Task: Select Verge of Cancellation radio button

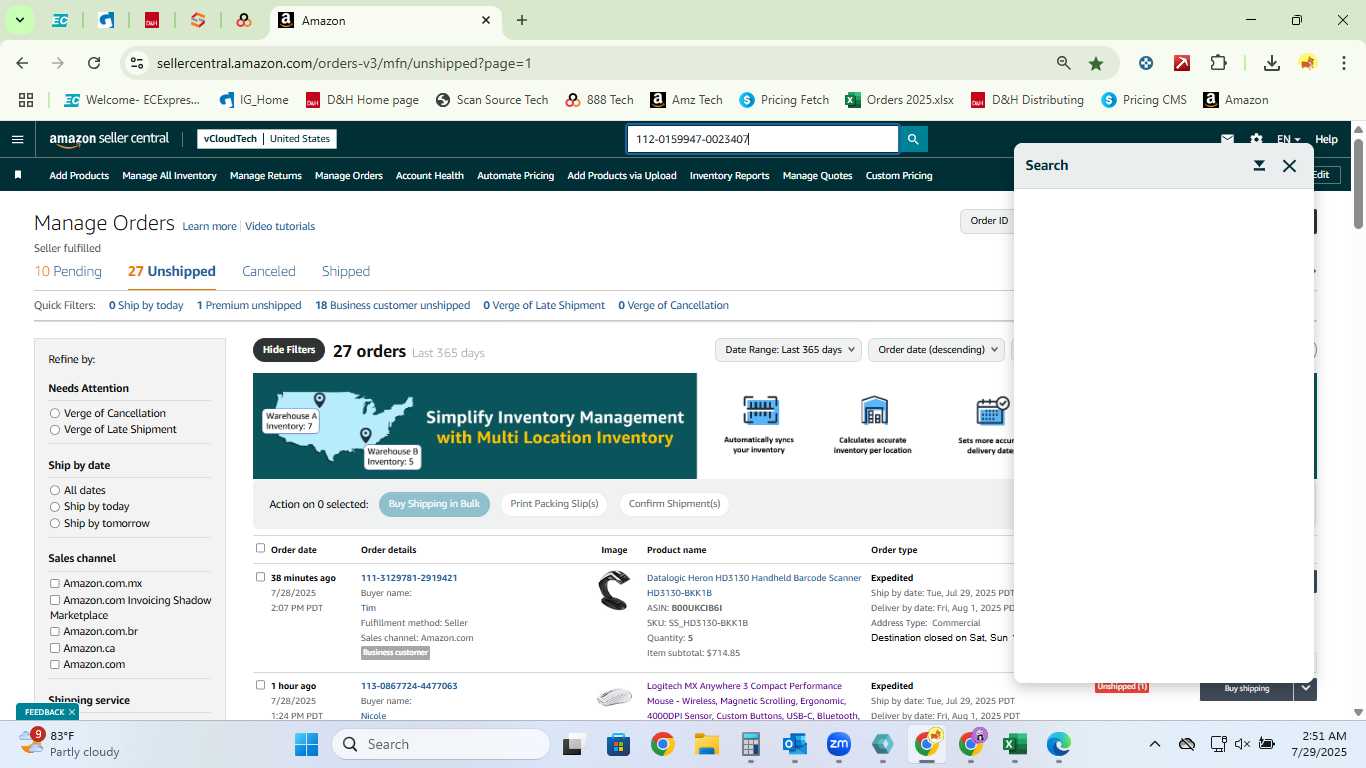Action: tap(55, 413)
